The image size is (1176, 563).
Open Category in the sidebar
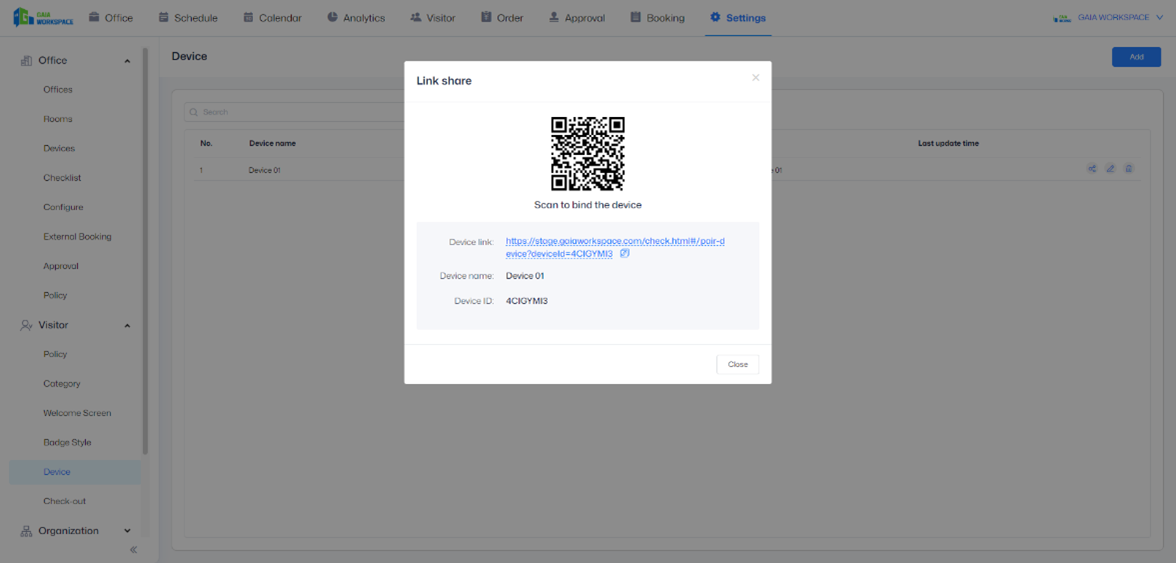62,383
